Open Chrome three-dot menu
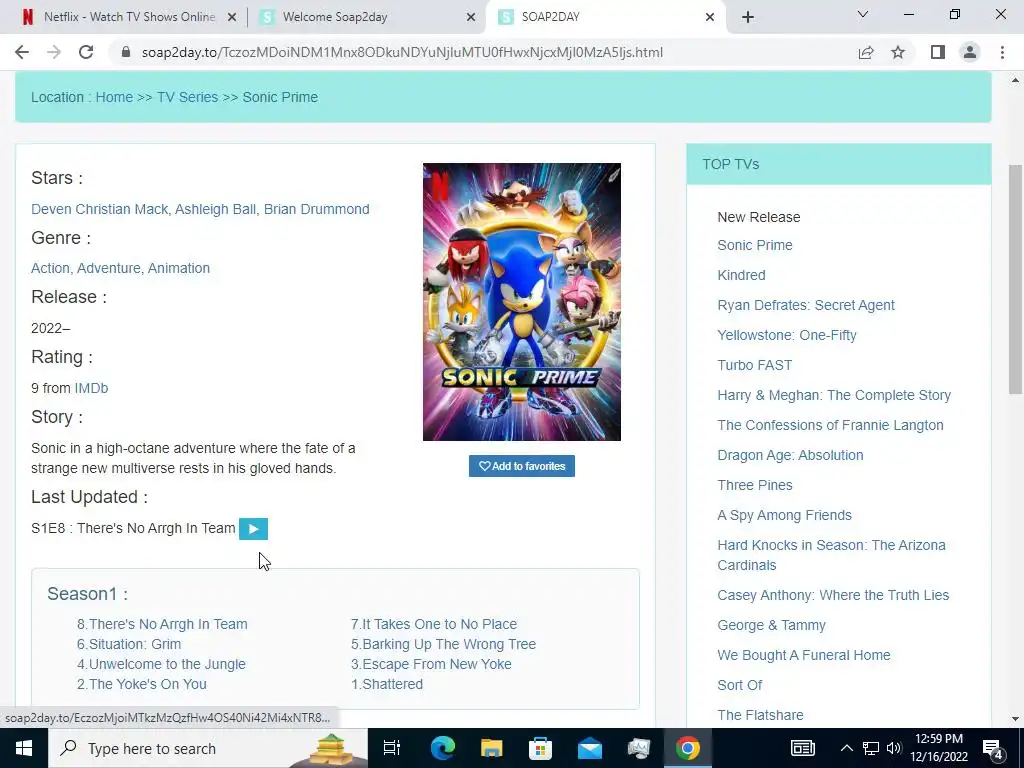The width and height of the screenshot is (1024, 768). coord(1002,52)
